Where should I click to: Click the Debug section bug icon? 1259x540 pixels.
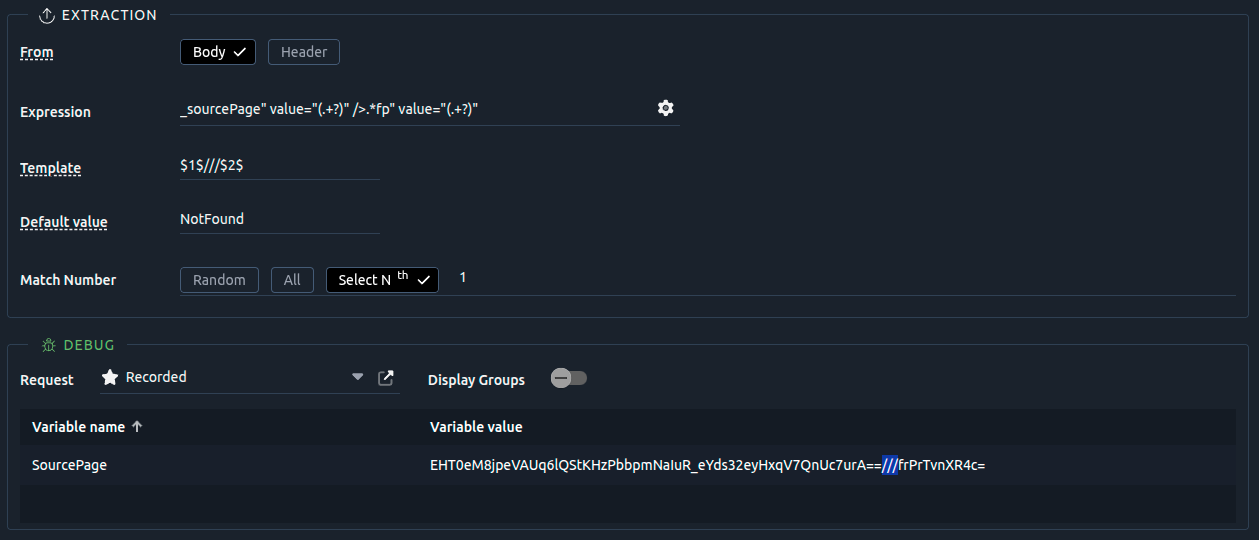(x=48, y=345)
